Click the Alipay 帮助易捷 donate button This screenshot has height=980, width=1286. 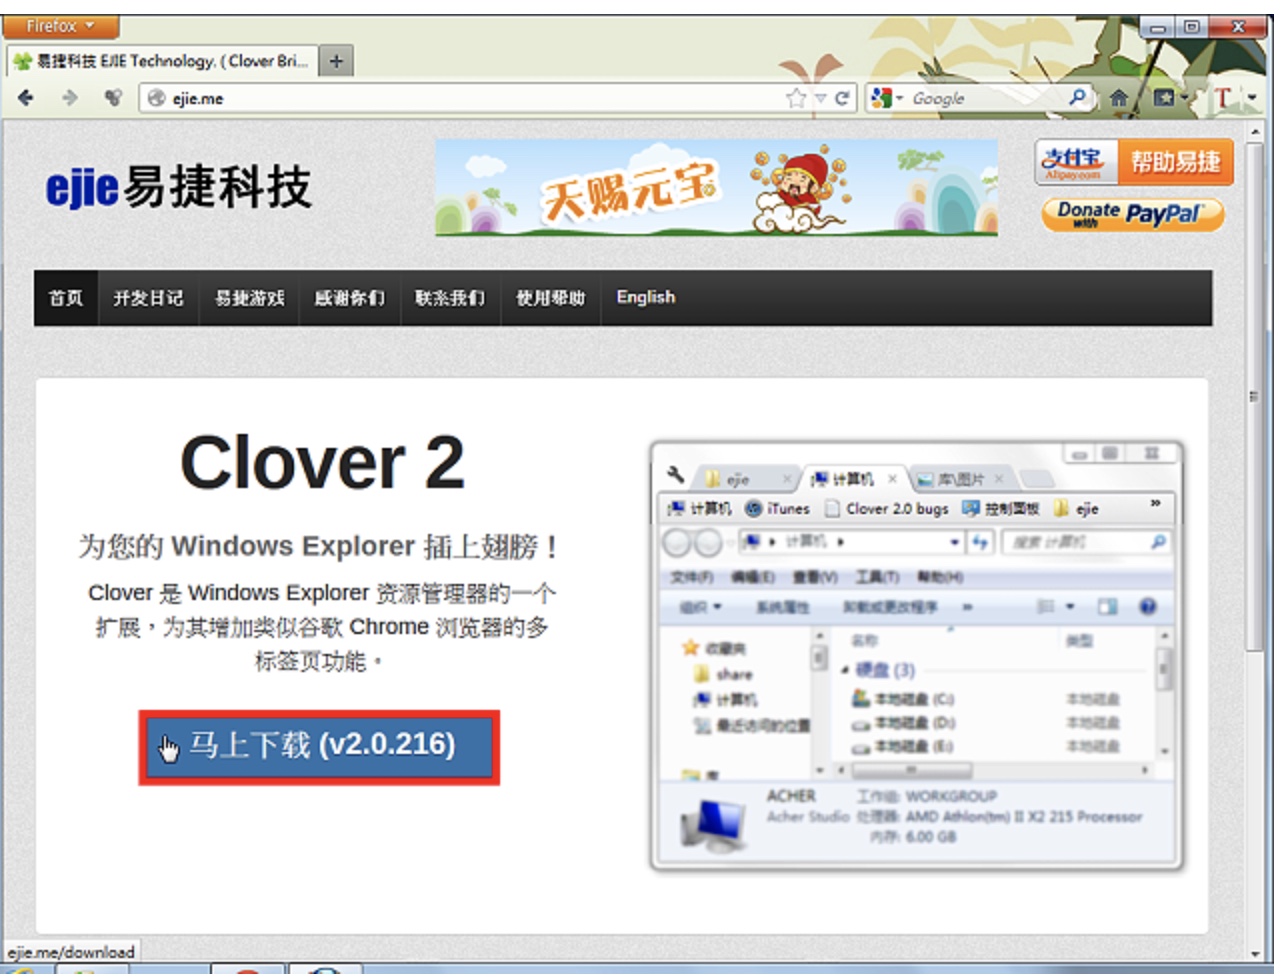point(1134,162)
